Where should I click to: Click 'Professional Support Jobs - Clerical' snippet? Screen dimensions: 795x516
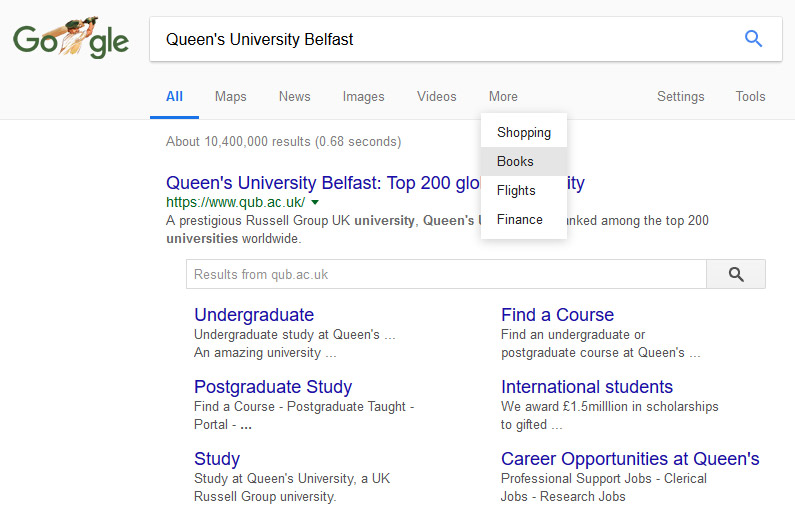click(x=603, y=478)
